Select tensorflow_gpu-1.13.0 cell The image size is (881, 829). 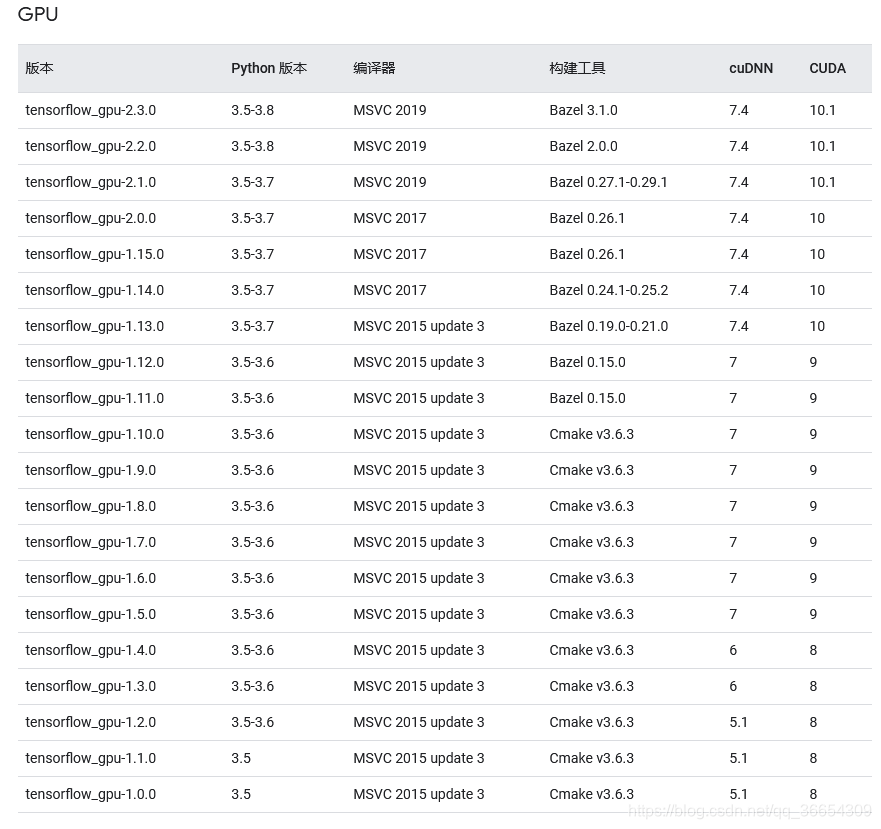(x=94, y=327)
